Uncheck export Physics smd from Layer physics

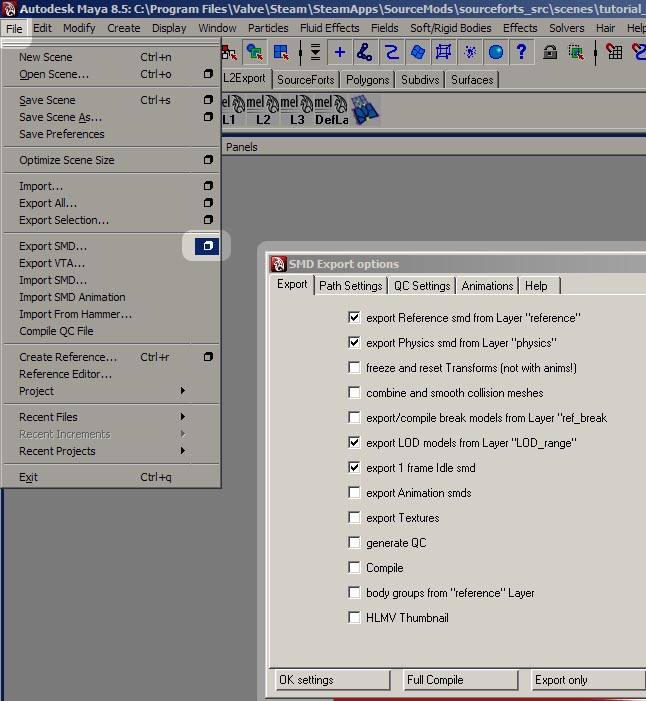point(354,343)
